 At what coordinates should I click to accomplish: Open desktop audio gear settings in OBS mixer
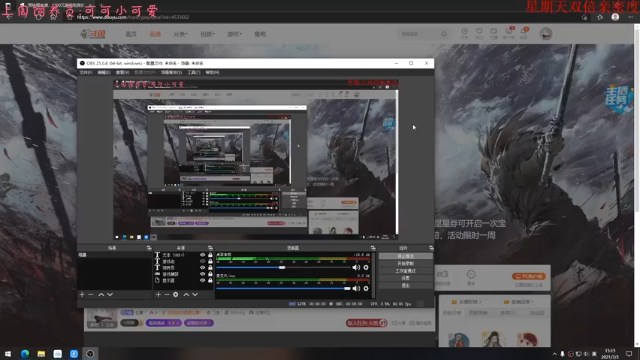point(366,267)
